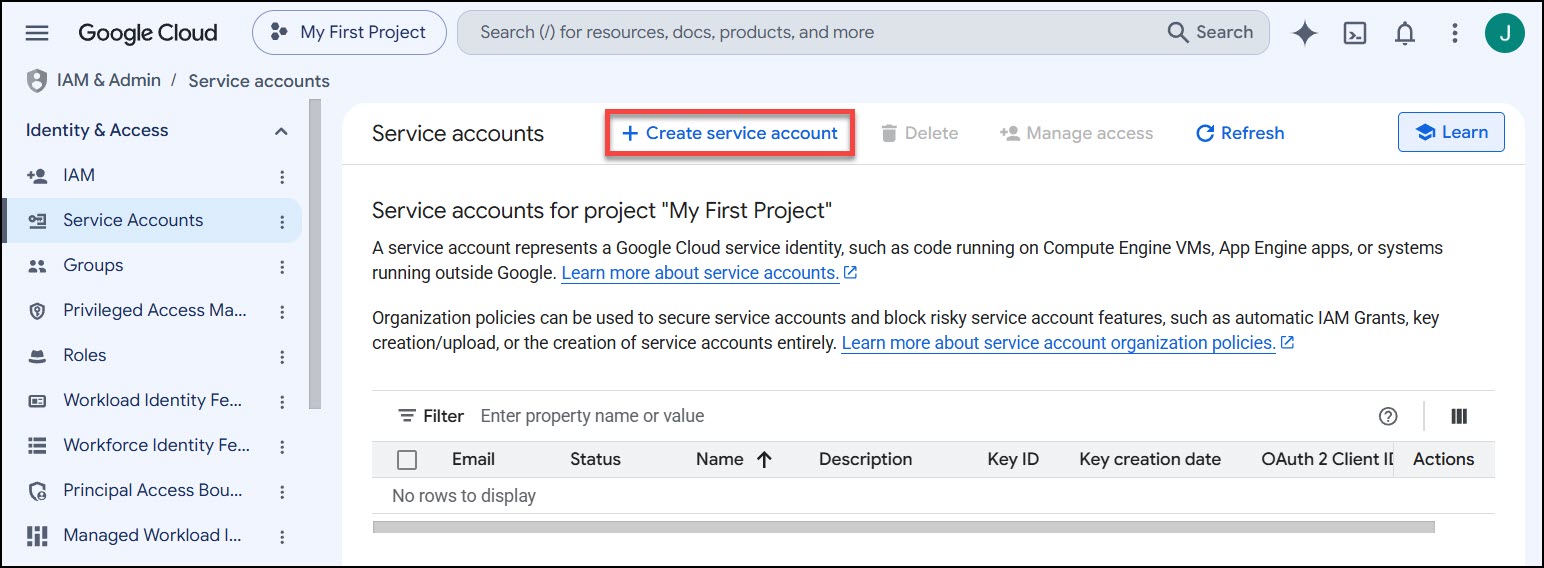Click the Status column header
The image size is (1544, 568).
(595, 460)
